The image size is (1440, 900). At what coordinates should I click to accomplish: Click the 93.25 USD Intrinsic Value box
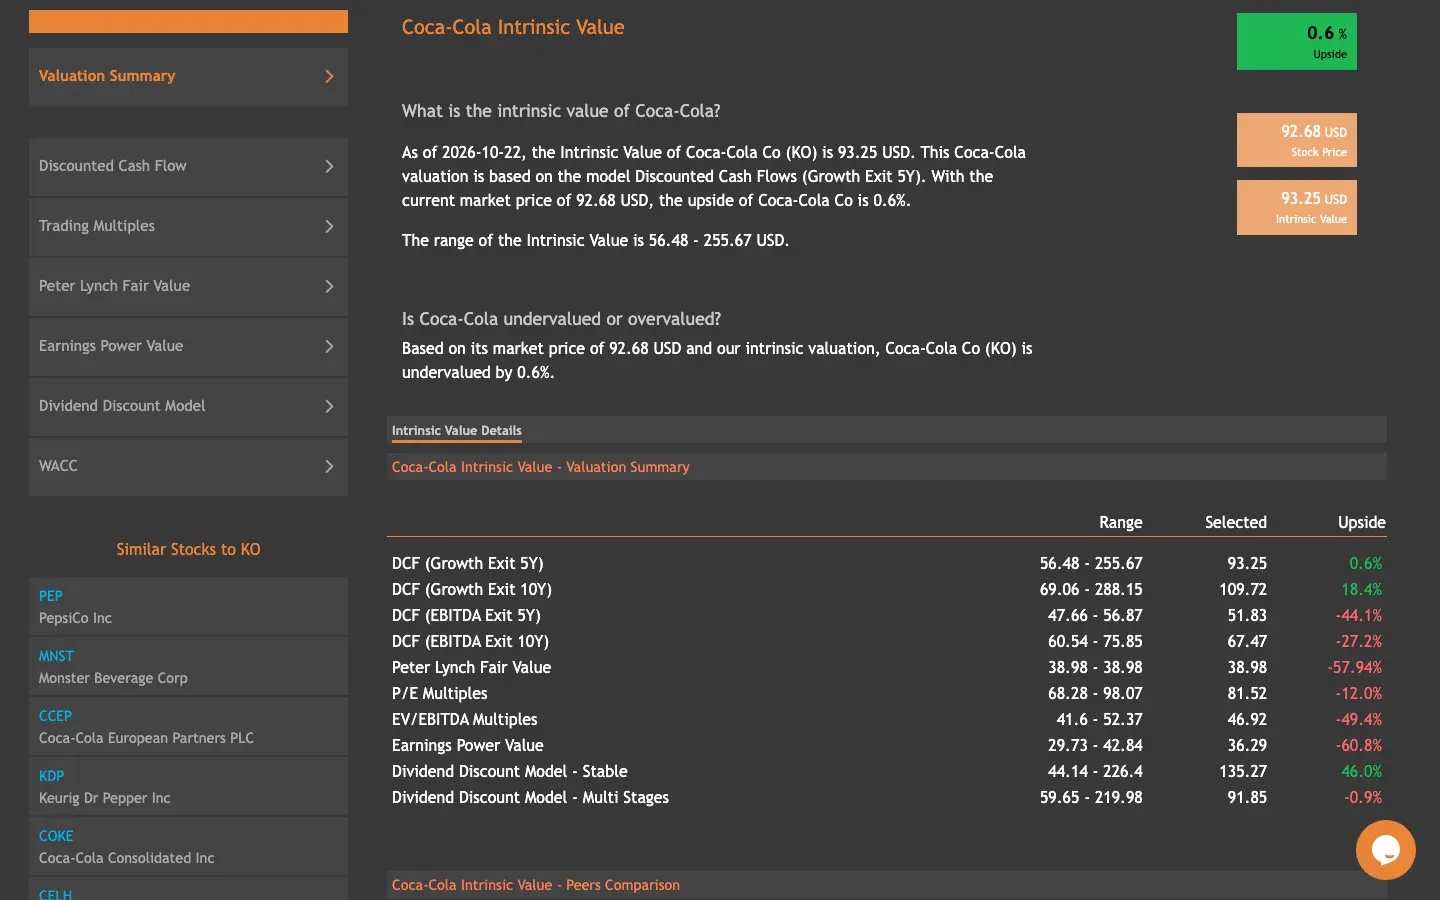1296,207
